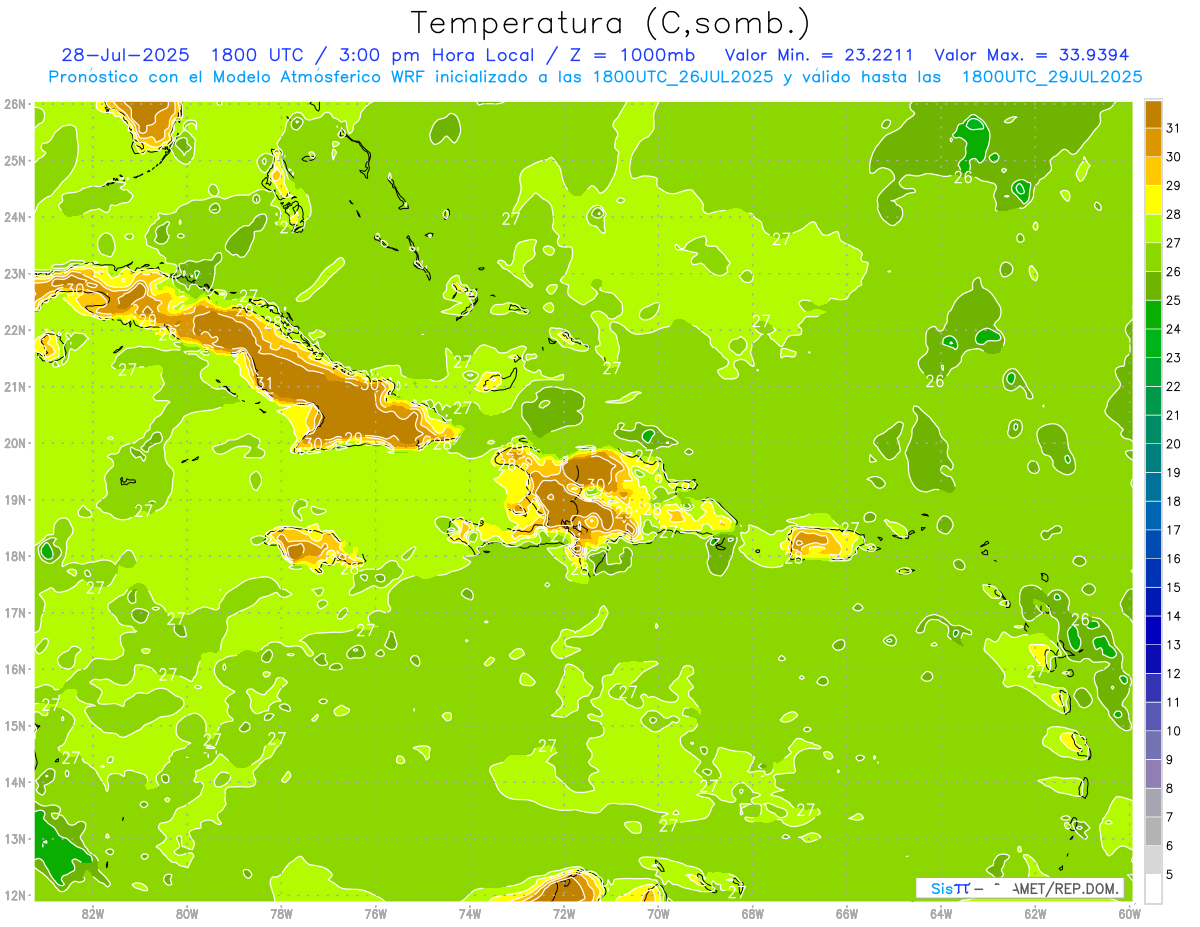Viewport: 1200px width, 927px height.
Task: Click the 24N latitude axis label
Action: coord(15,217)
